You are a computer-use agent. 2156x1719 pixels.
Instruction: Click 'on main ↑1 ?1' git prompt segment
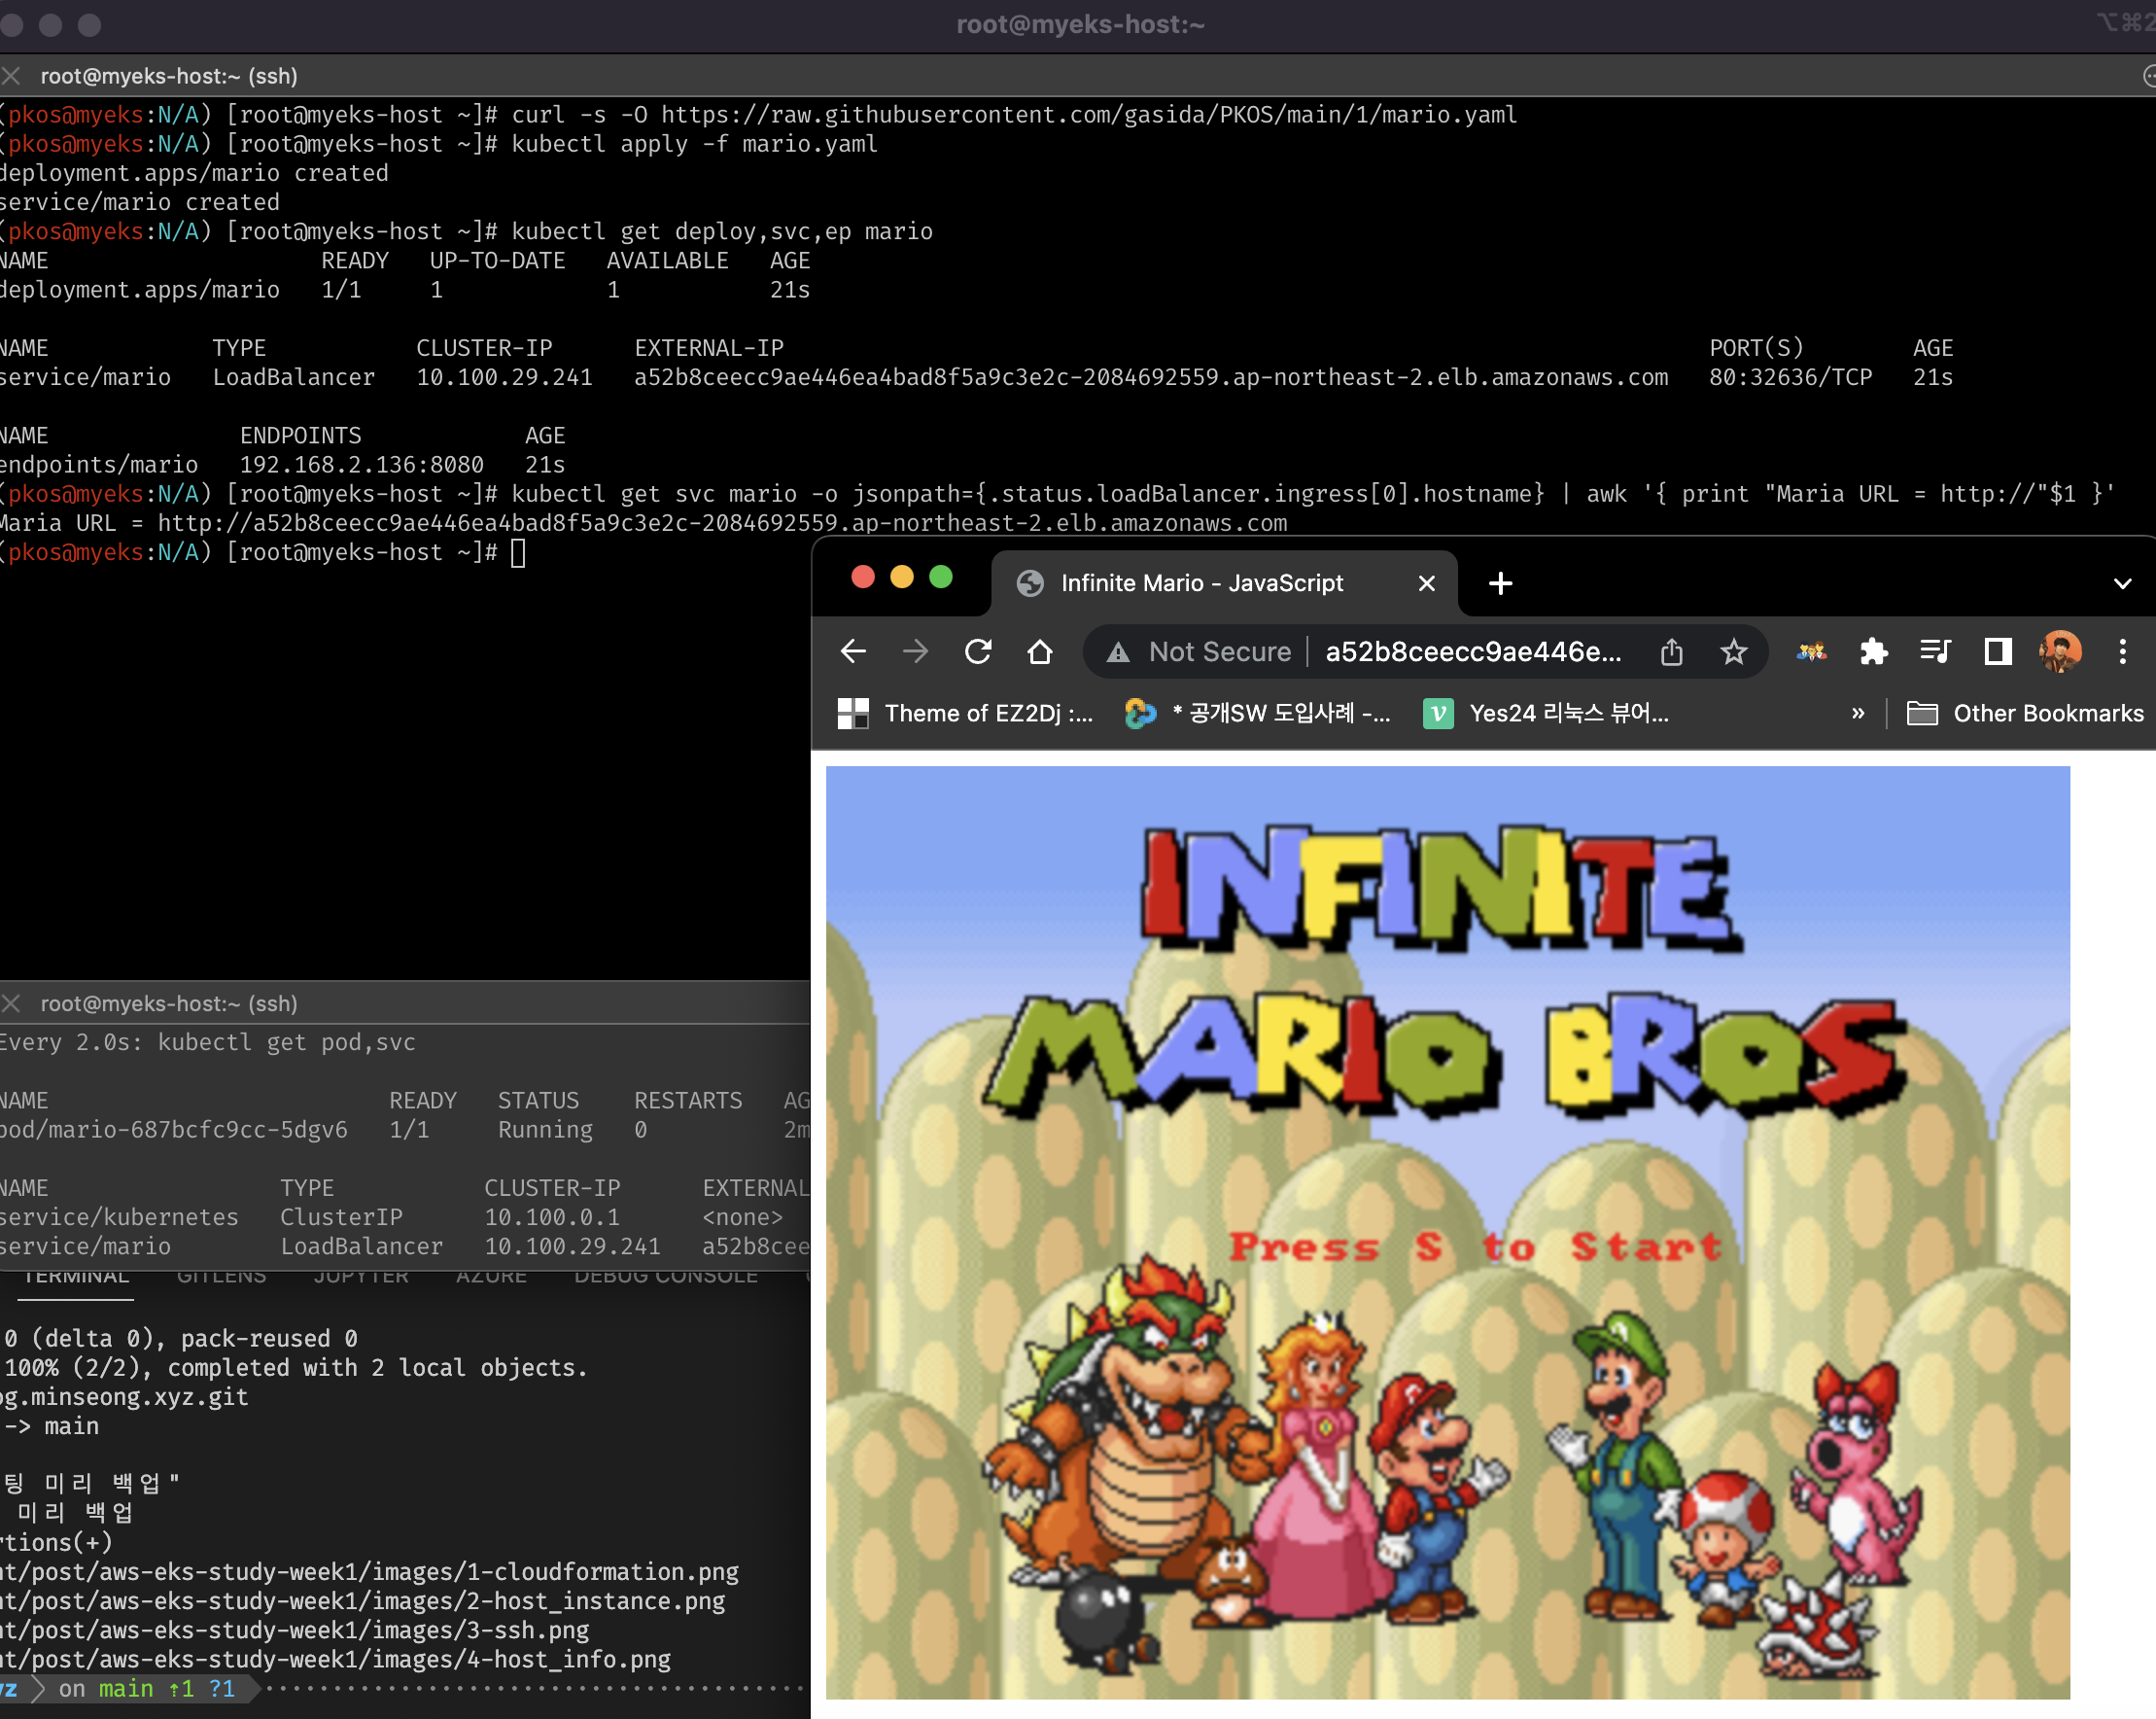pos(146,1689)
